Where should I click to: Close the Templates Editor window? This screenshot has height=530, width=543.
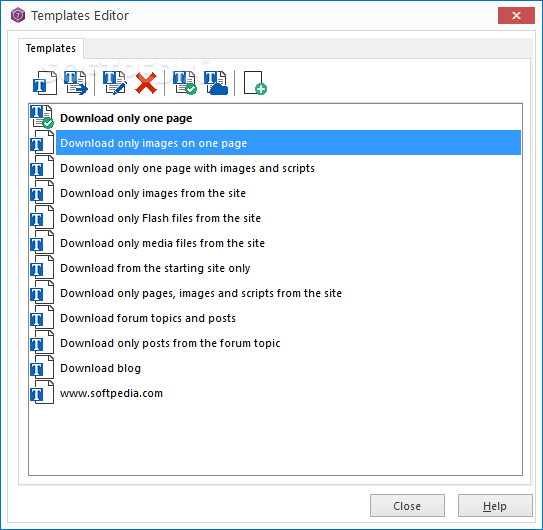click(516, 16)
